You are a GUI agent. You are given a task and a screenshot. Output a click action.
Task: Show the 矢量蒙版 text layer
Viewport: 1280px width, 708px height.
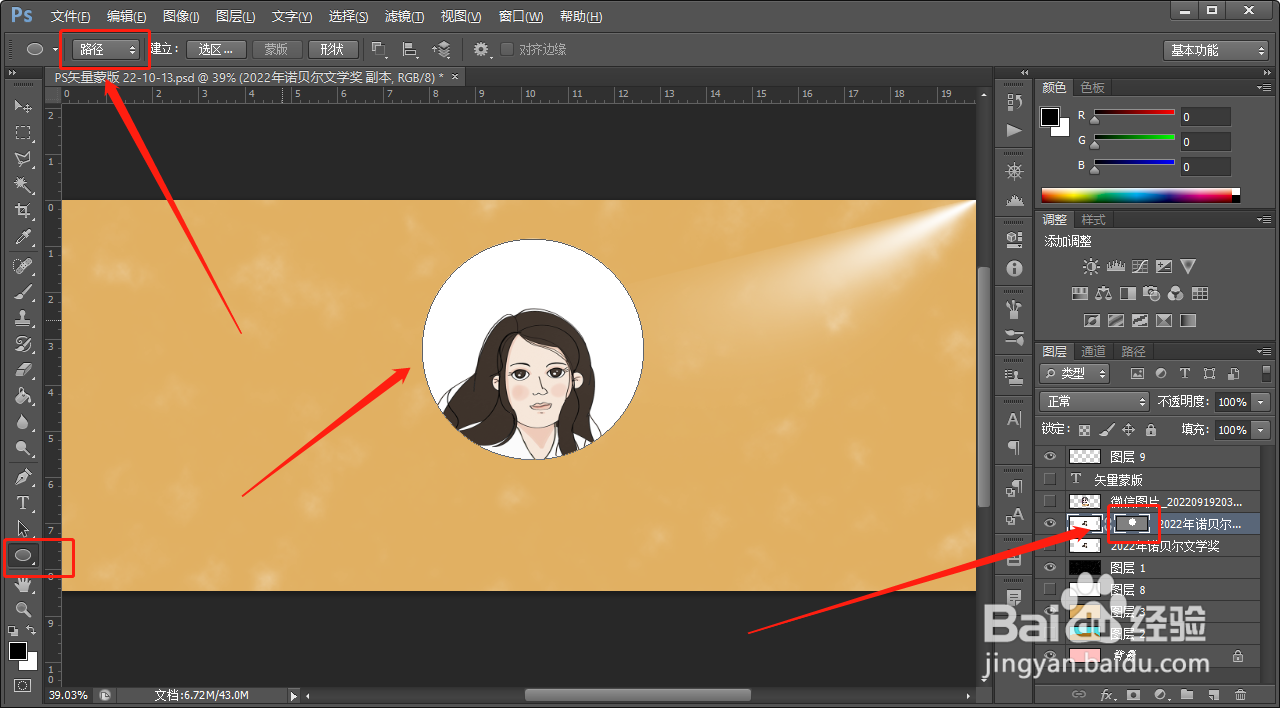pos(1050,479)
